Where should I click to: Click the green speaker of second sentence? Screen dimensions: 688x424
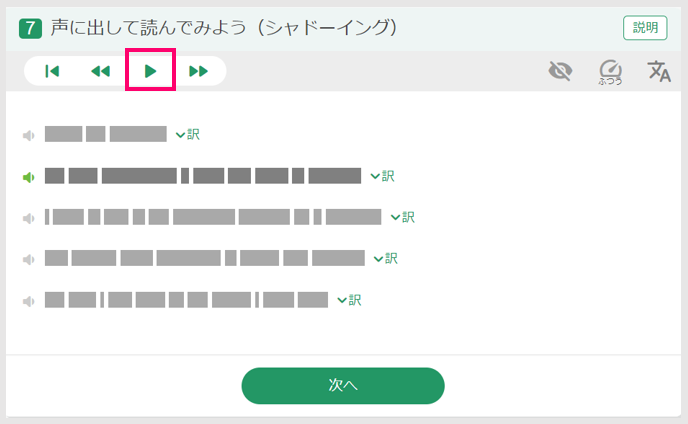[29, 177]
